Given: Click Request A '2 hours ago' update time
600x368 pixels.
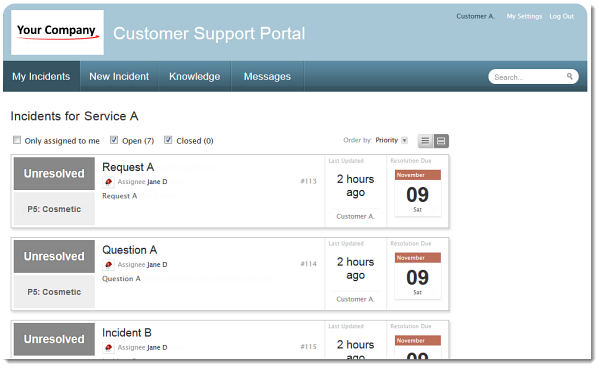Looking at the screenshot, I should pos(355,186).
